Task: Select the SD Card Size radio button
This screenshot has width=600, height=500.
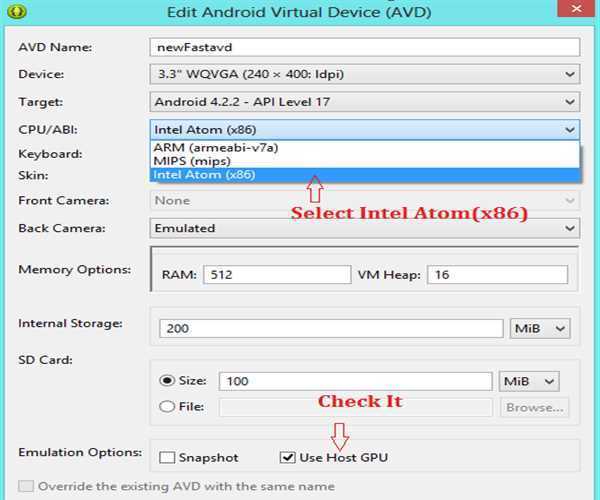Action: [x=167, y=381]
